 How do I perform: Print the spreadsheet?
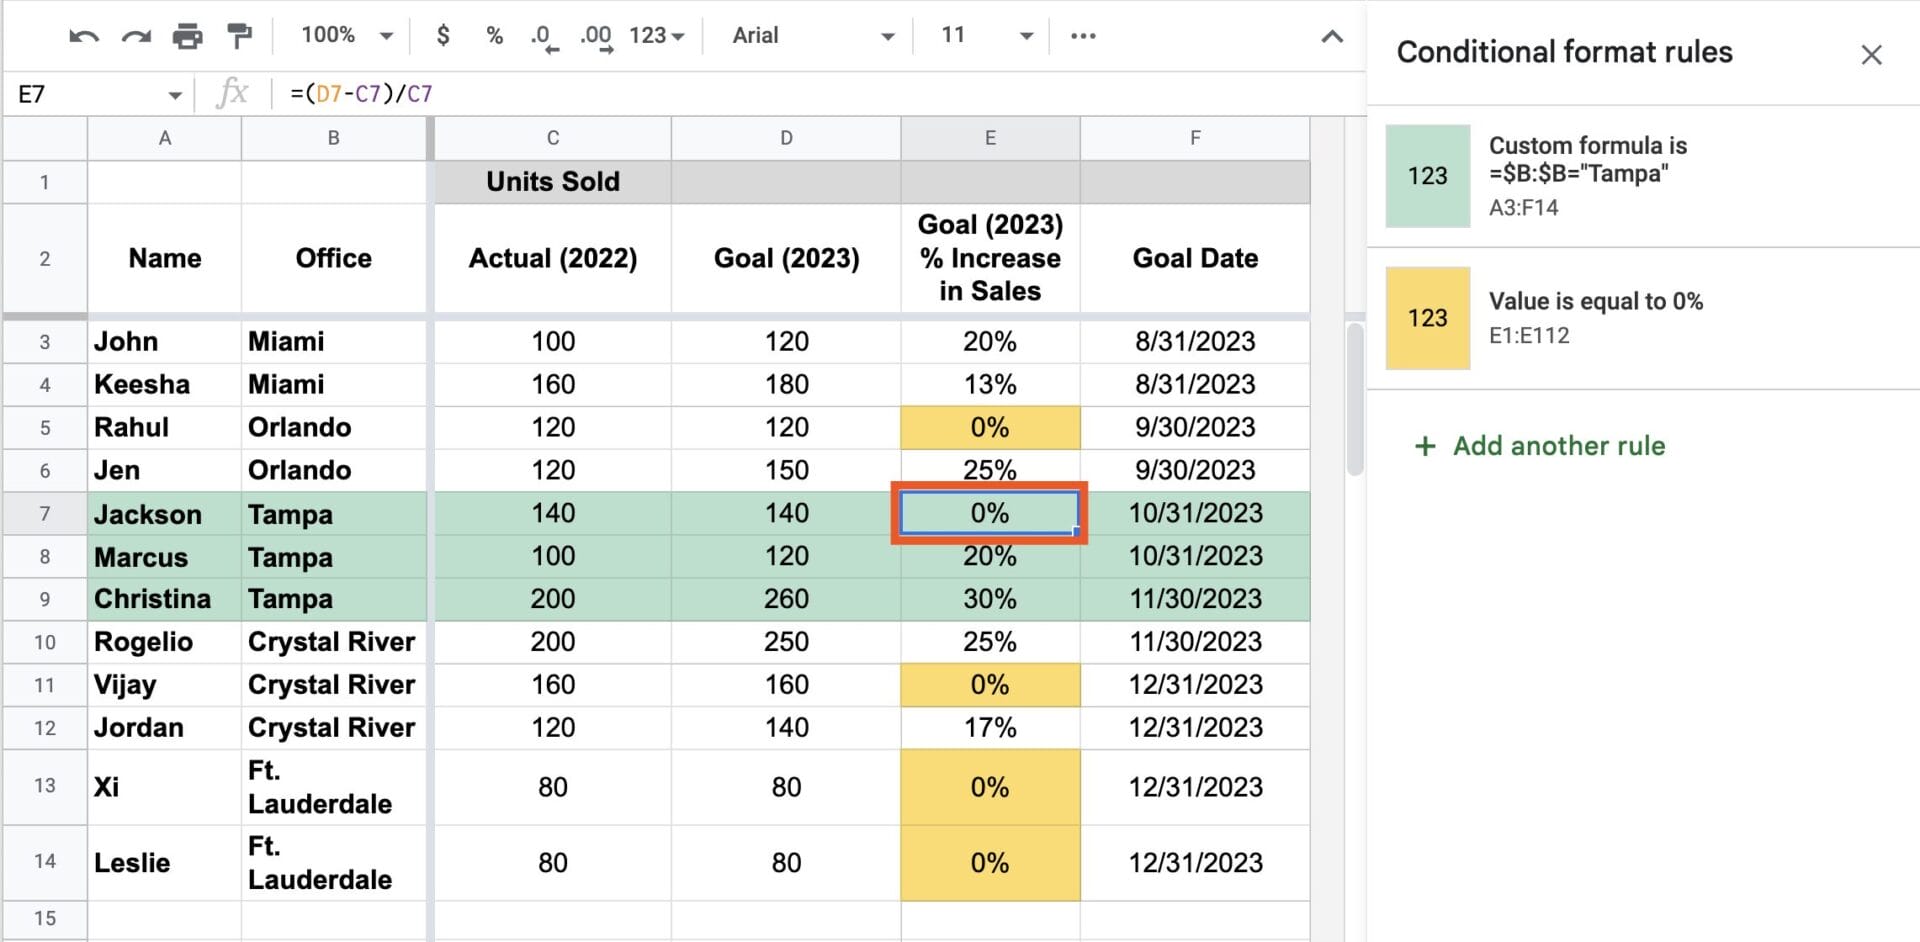[188, 35]
